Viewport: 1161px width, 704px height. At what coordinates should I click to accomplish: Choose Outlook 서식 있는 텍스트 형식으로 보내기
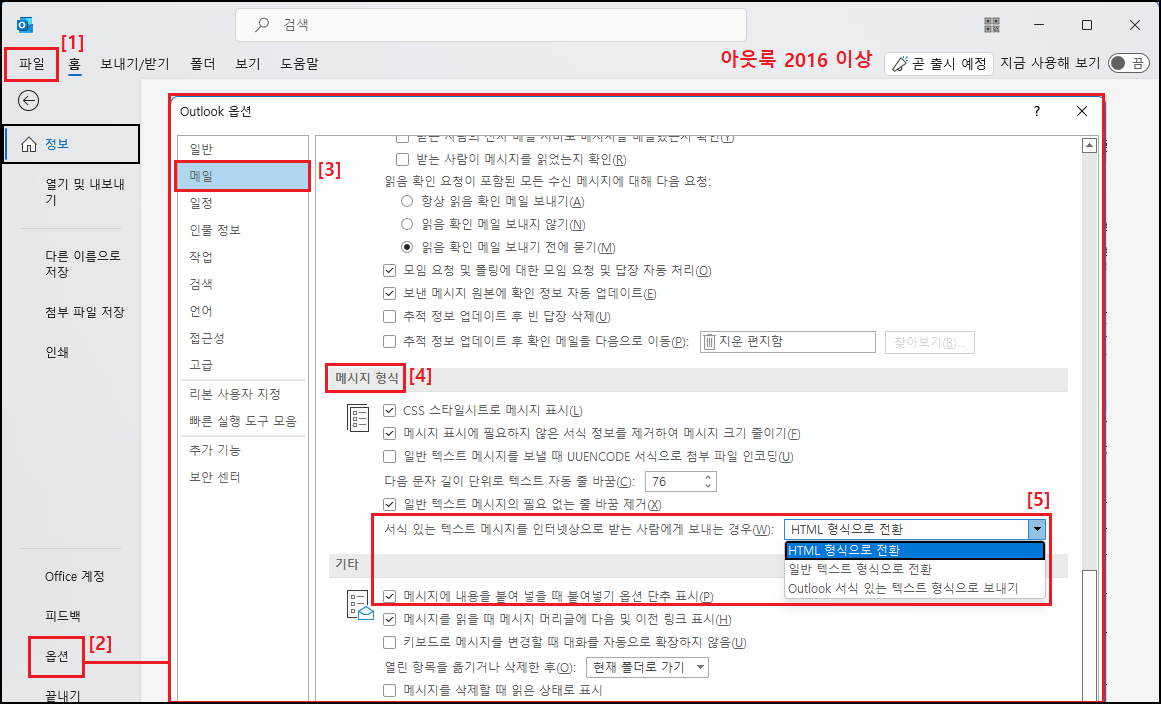pos(915,589)
